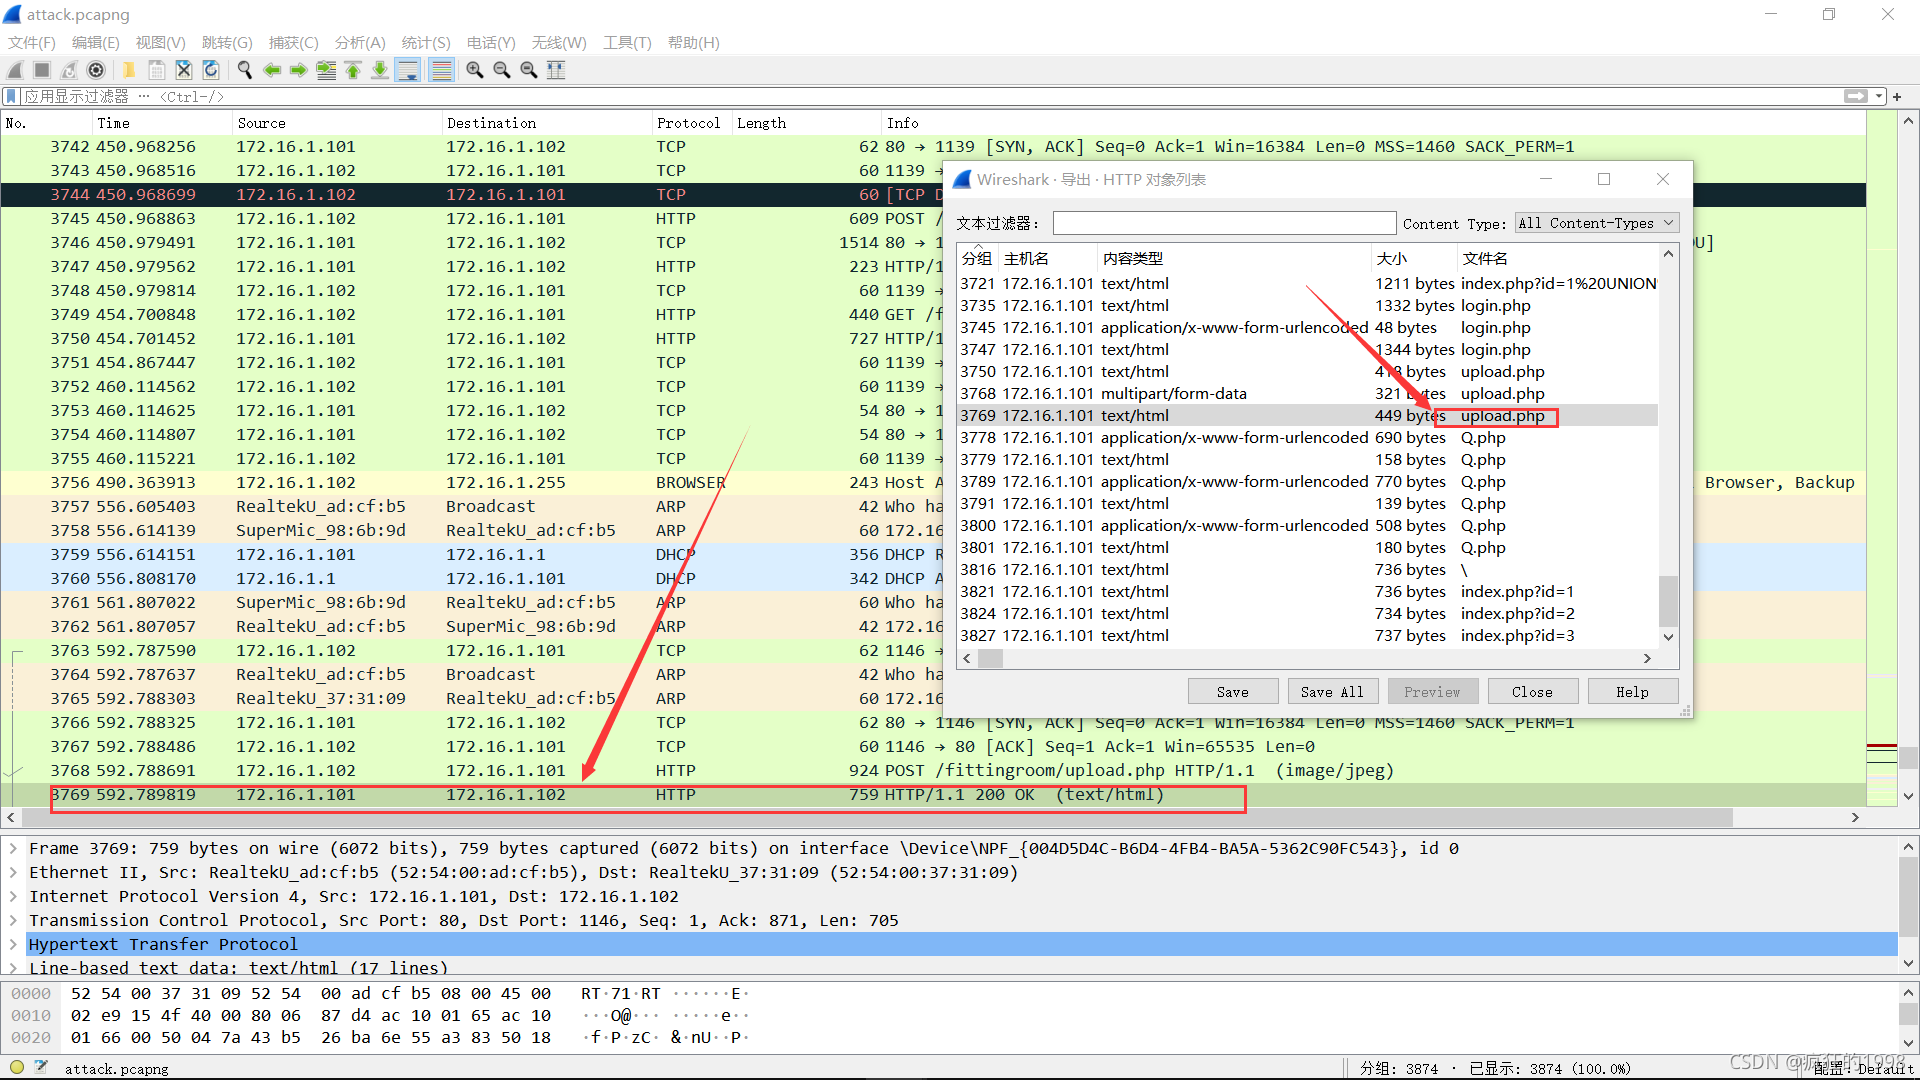Screen dimensions: 1920x1080
Task: Open the Content Type combo box
Action: (1596, 223)
